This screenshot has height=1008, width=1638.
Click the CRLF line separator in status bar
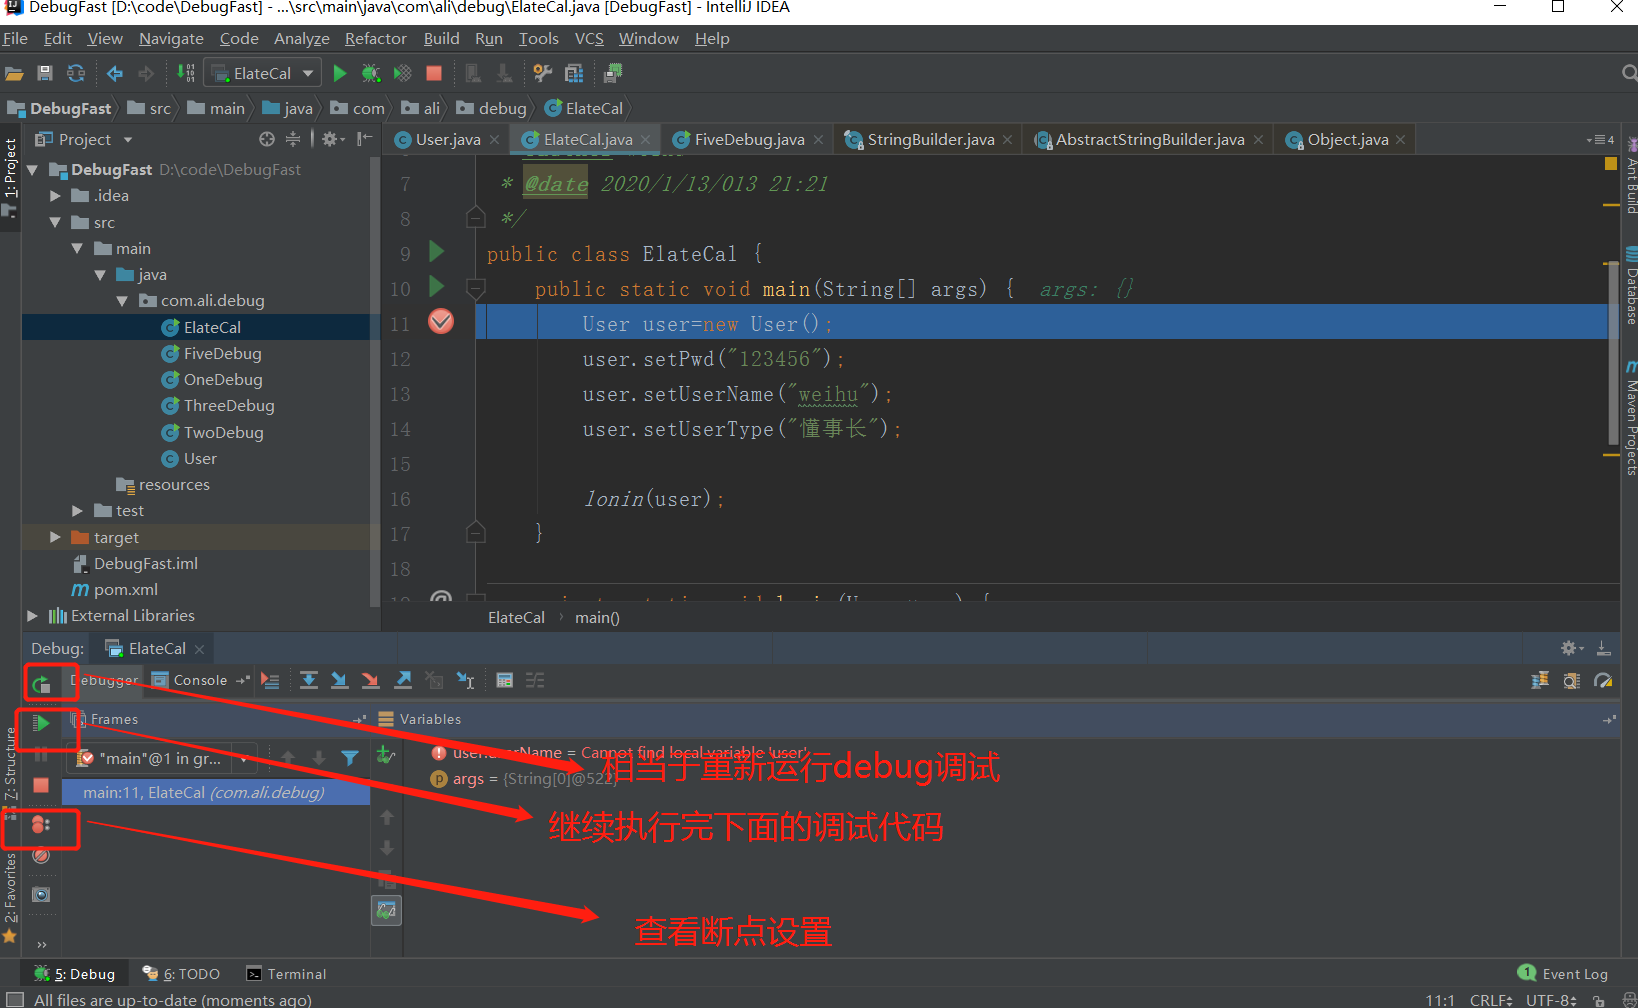(1491, 1000)
